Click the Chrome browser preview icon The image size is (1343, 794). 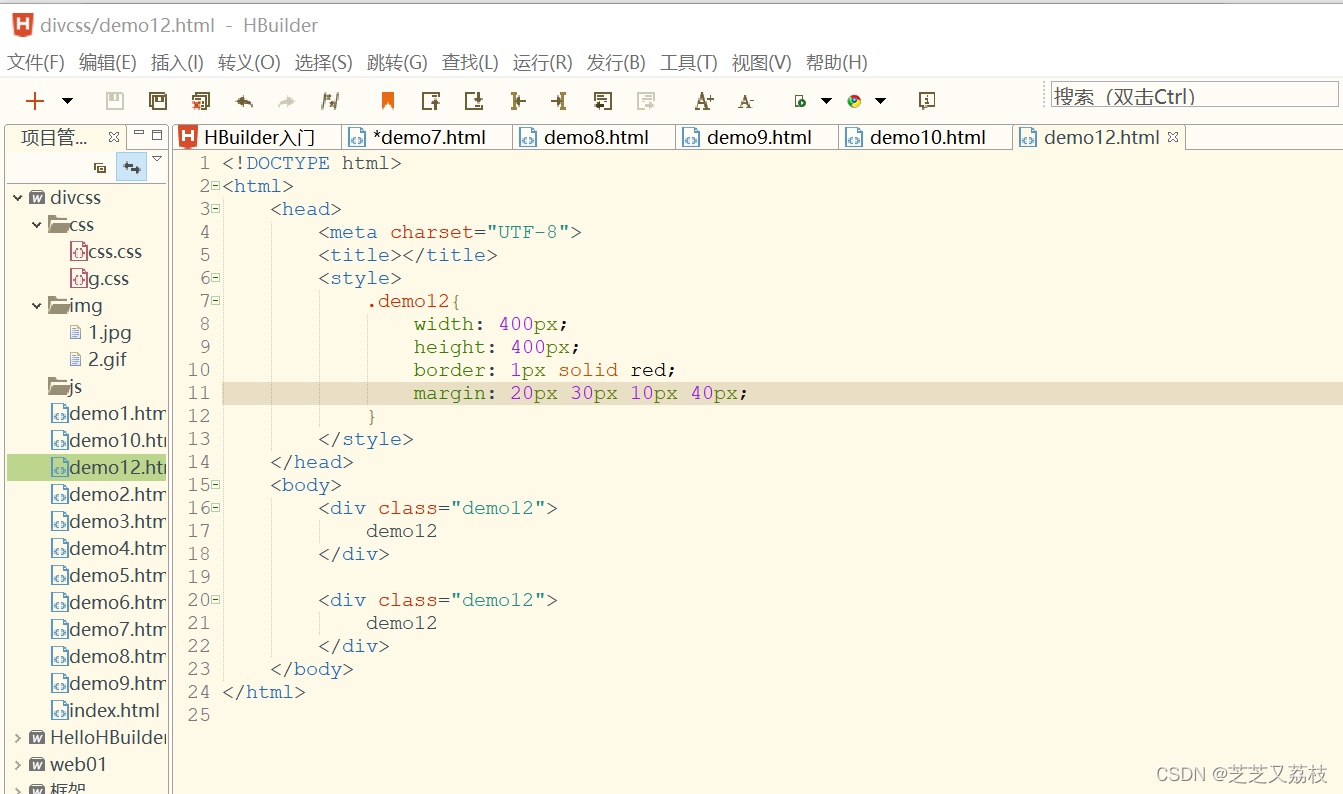(854, 101)
